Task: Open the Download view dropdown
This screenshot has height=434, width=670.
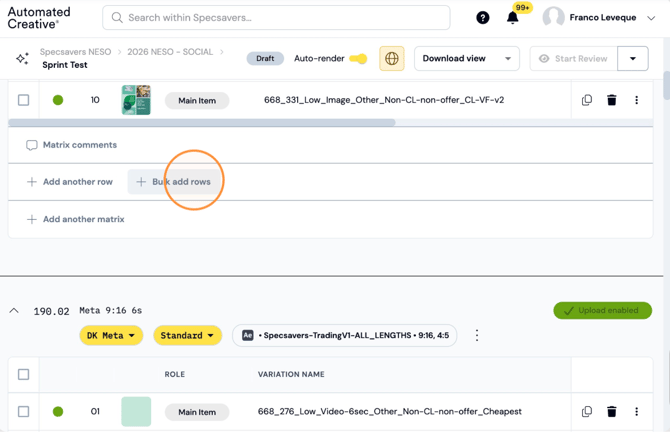Action: [467, 59]
